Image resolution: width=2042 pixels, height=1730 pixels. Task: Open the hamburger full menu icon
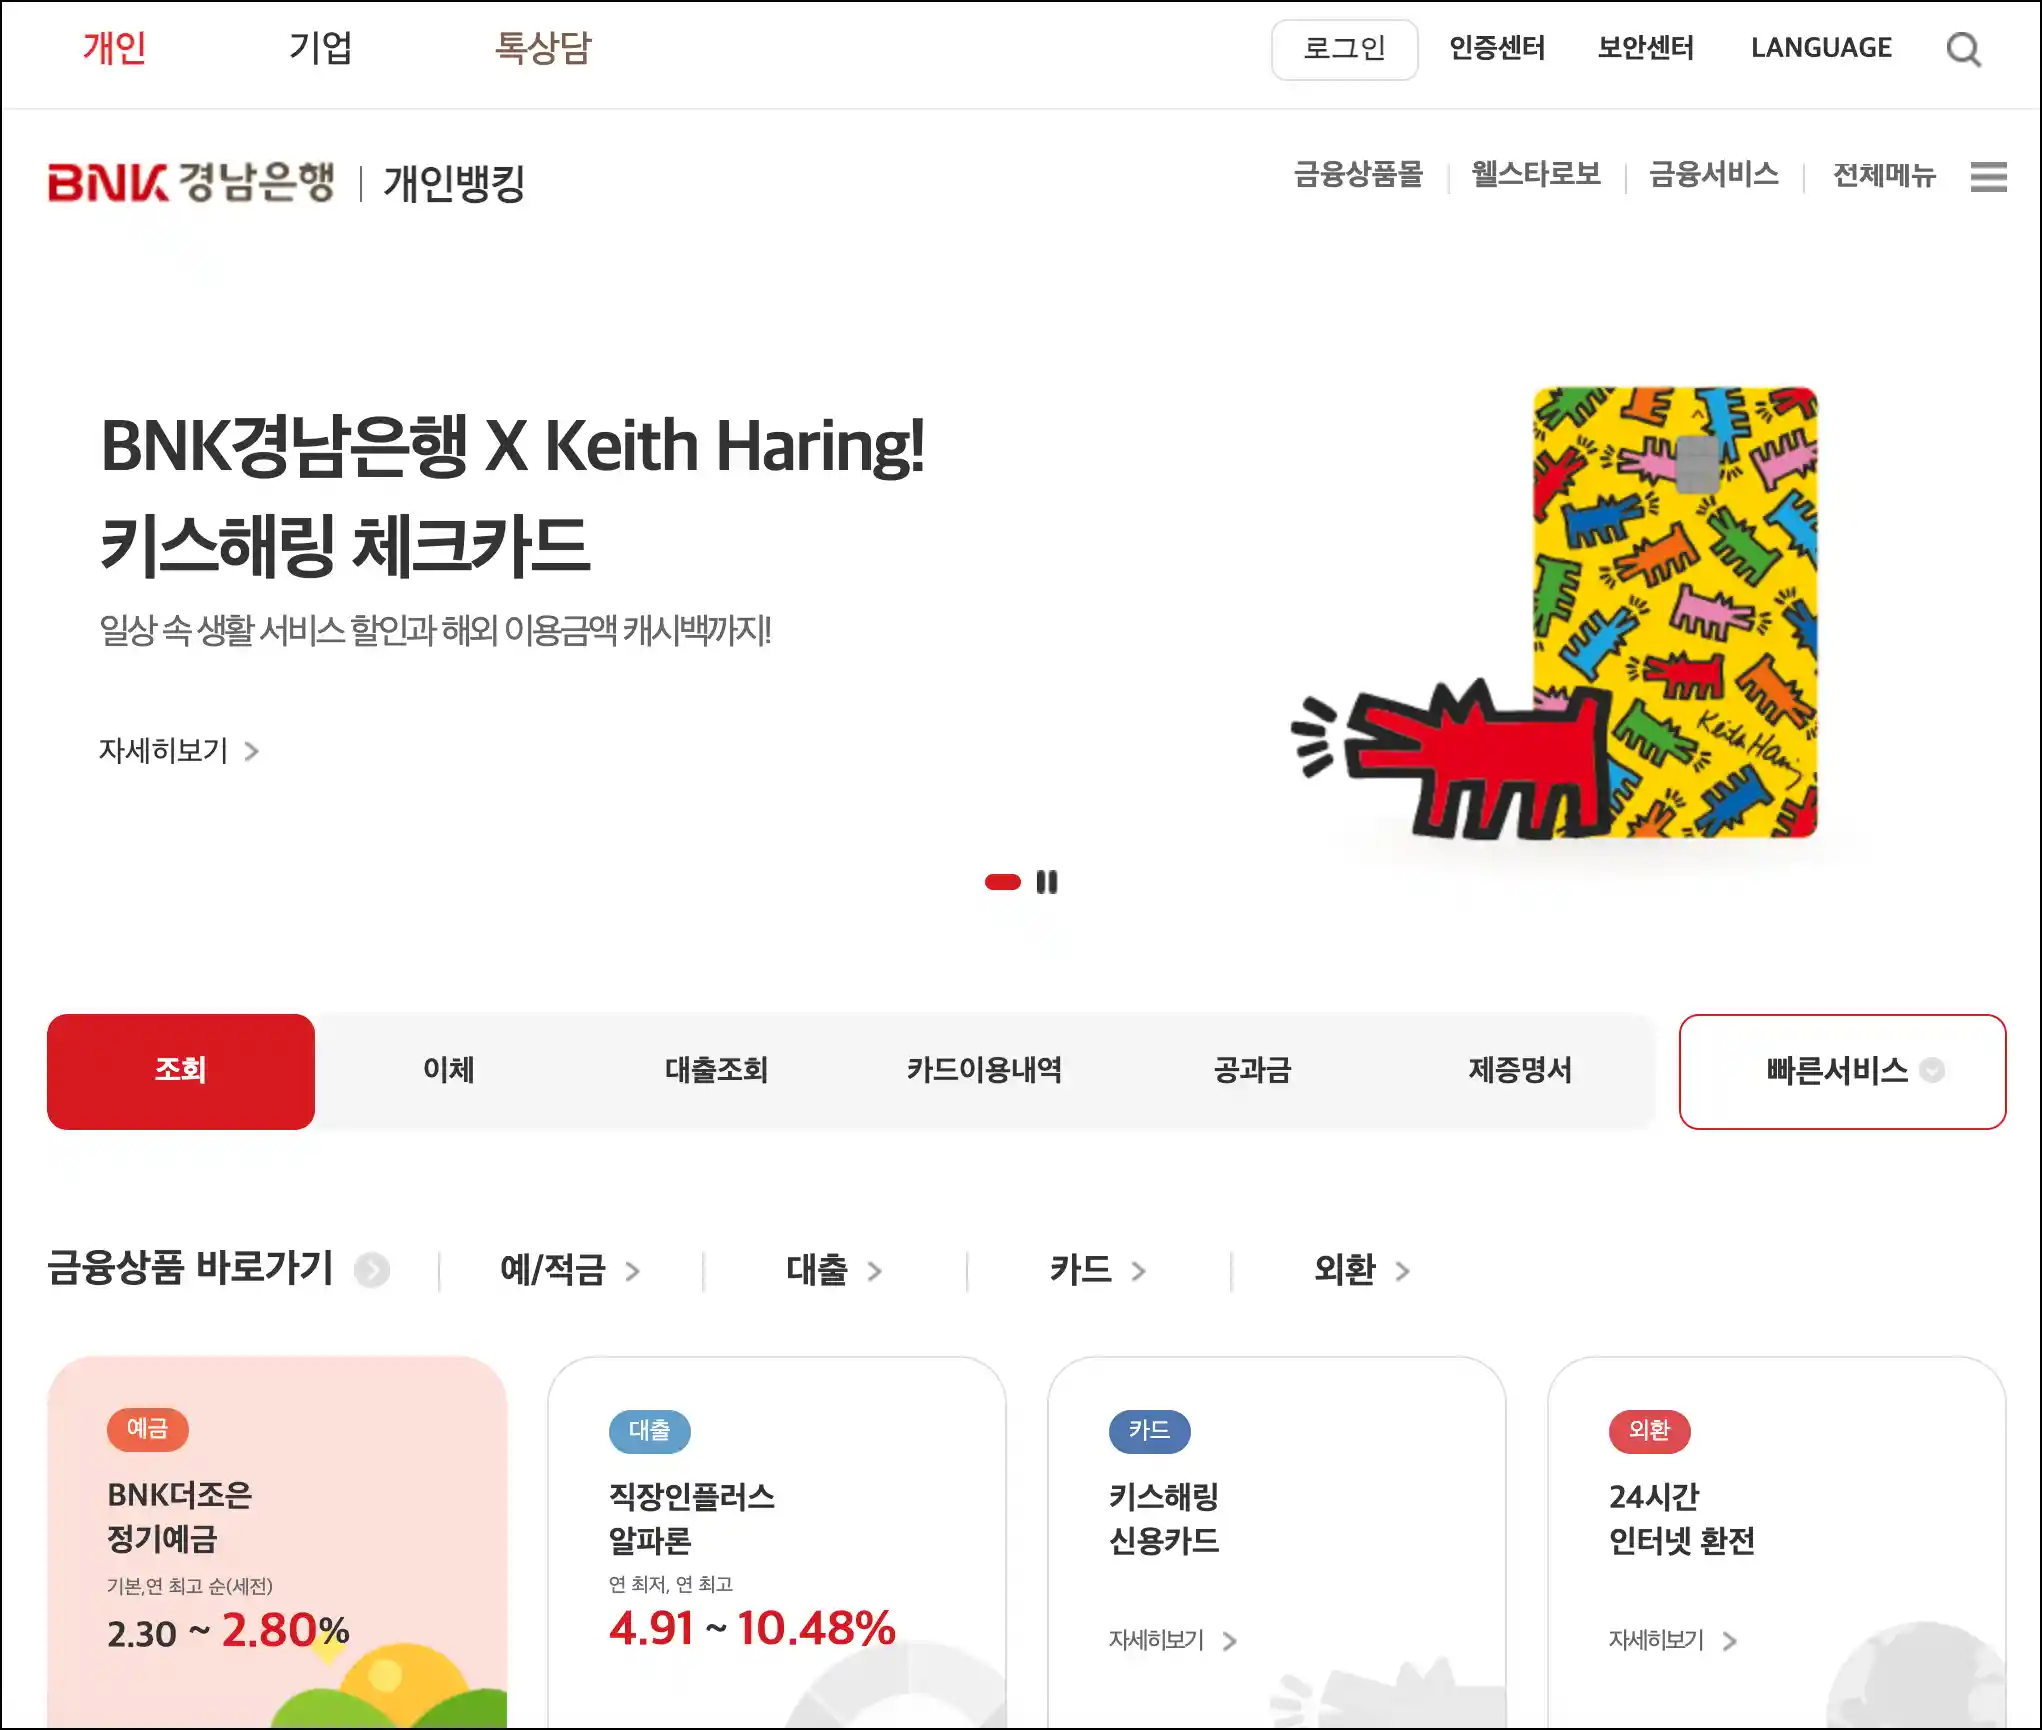(x=1988, y=177)
